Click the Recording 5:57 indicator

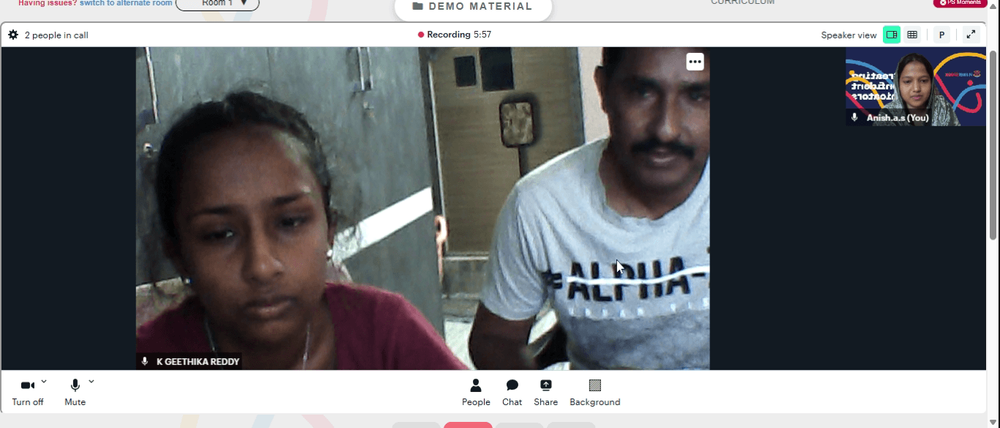(x=454, y=35)
